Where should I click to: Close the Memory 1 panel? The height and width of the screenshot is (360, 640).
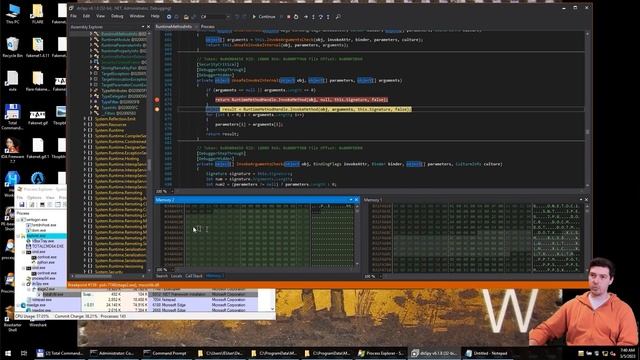point(587,200)
